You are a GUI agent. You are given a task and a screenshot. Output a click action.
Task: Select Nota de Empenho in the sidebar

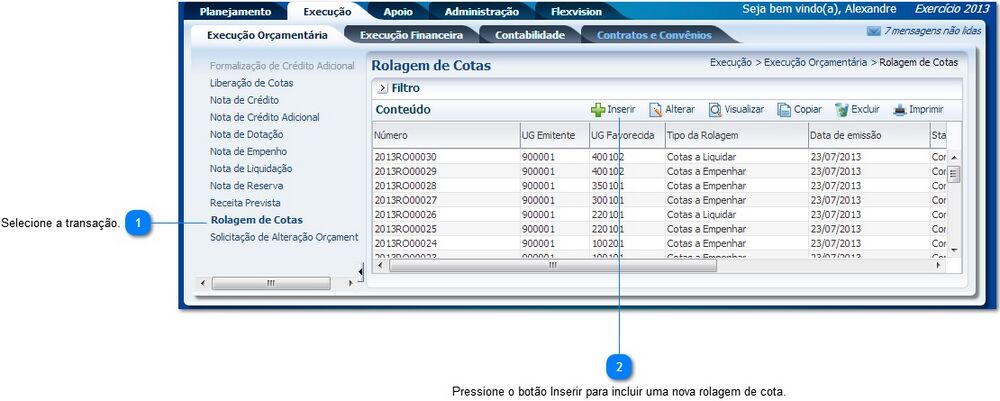248,151
